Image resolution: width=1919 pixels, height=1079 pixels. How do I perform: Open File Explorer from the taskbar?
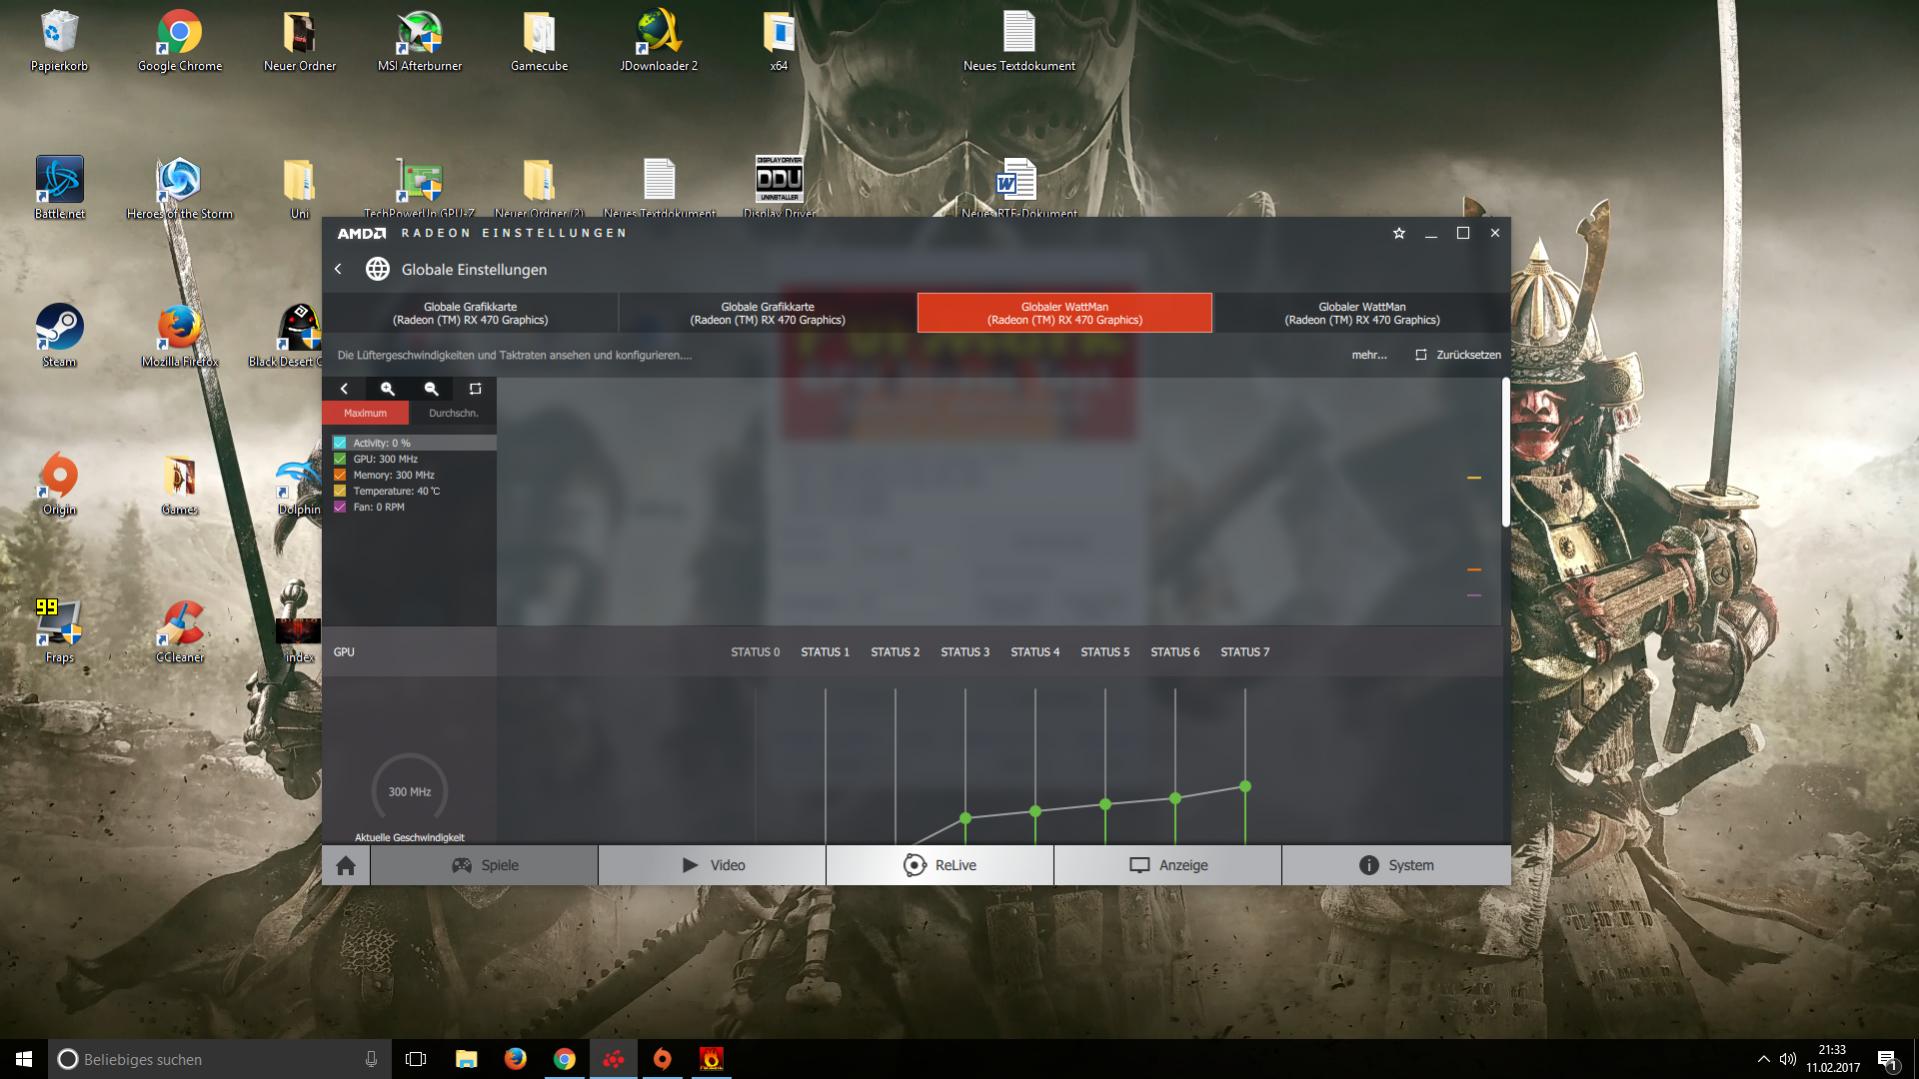(466, 1059)
